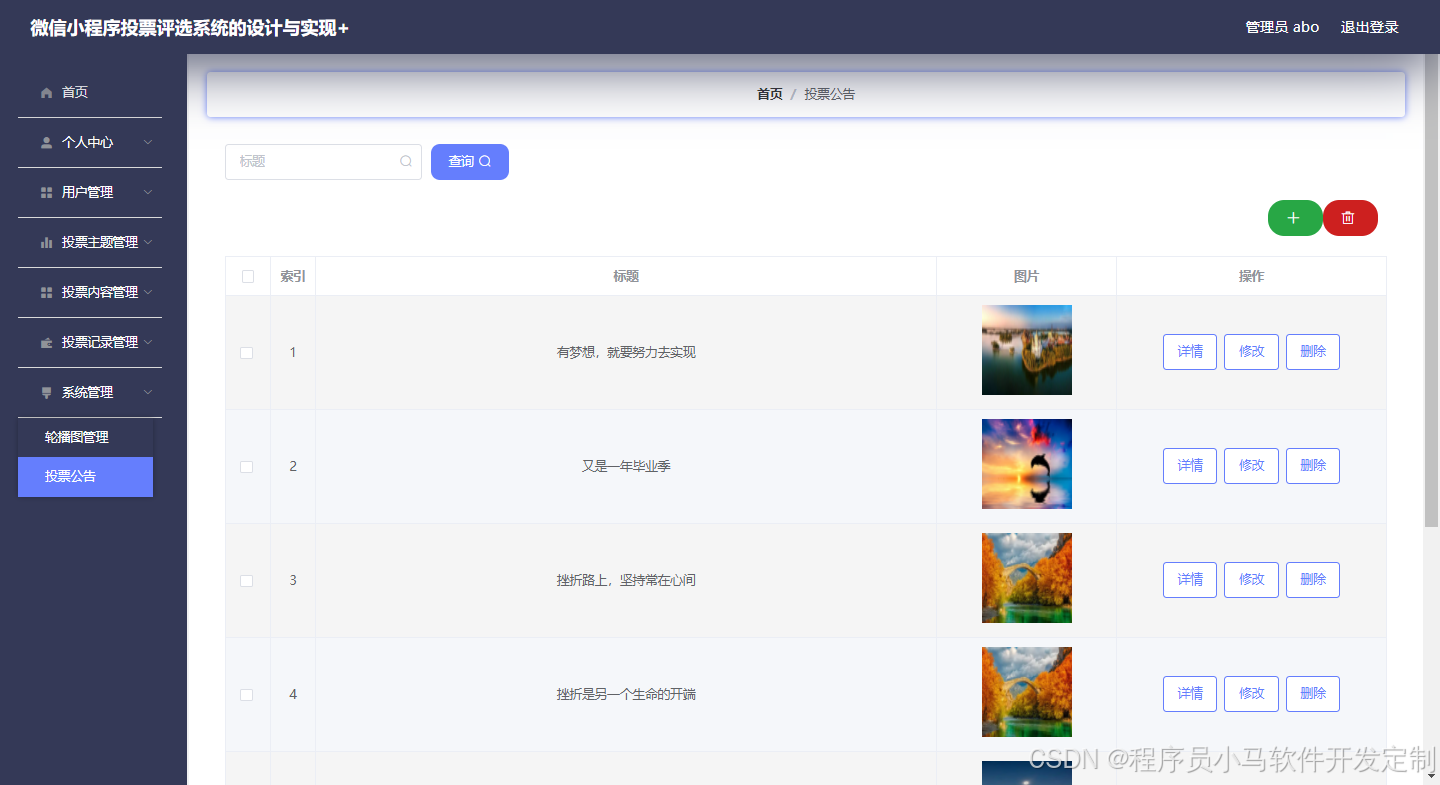Click the magnifier icon in 标题 search field
1440x785 pixels.
(x=406, y=161)
